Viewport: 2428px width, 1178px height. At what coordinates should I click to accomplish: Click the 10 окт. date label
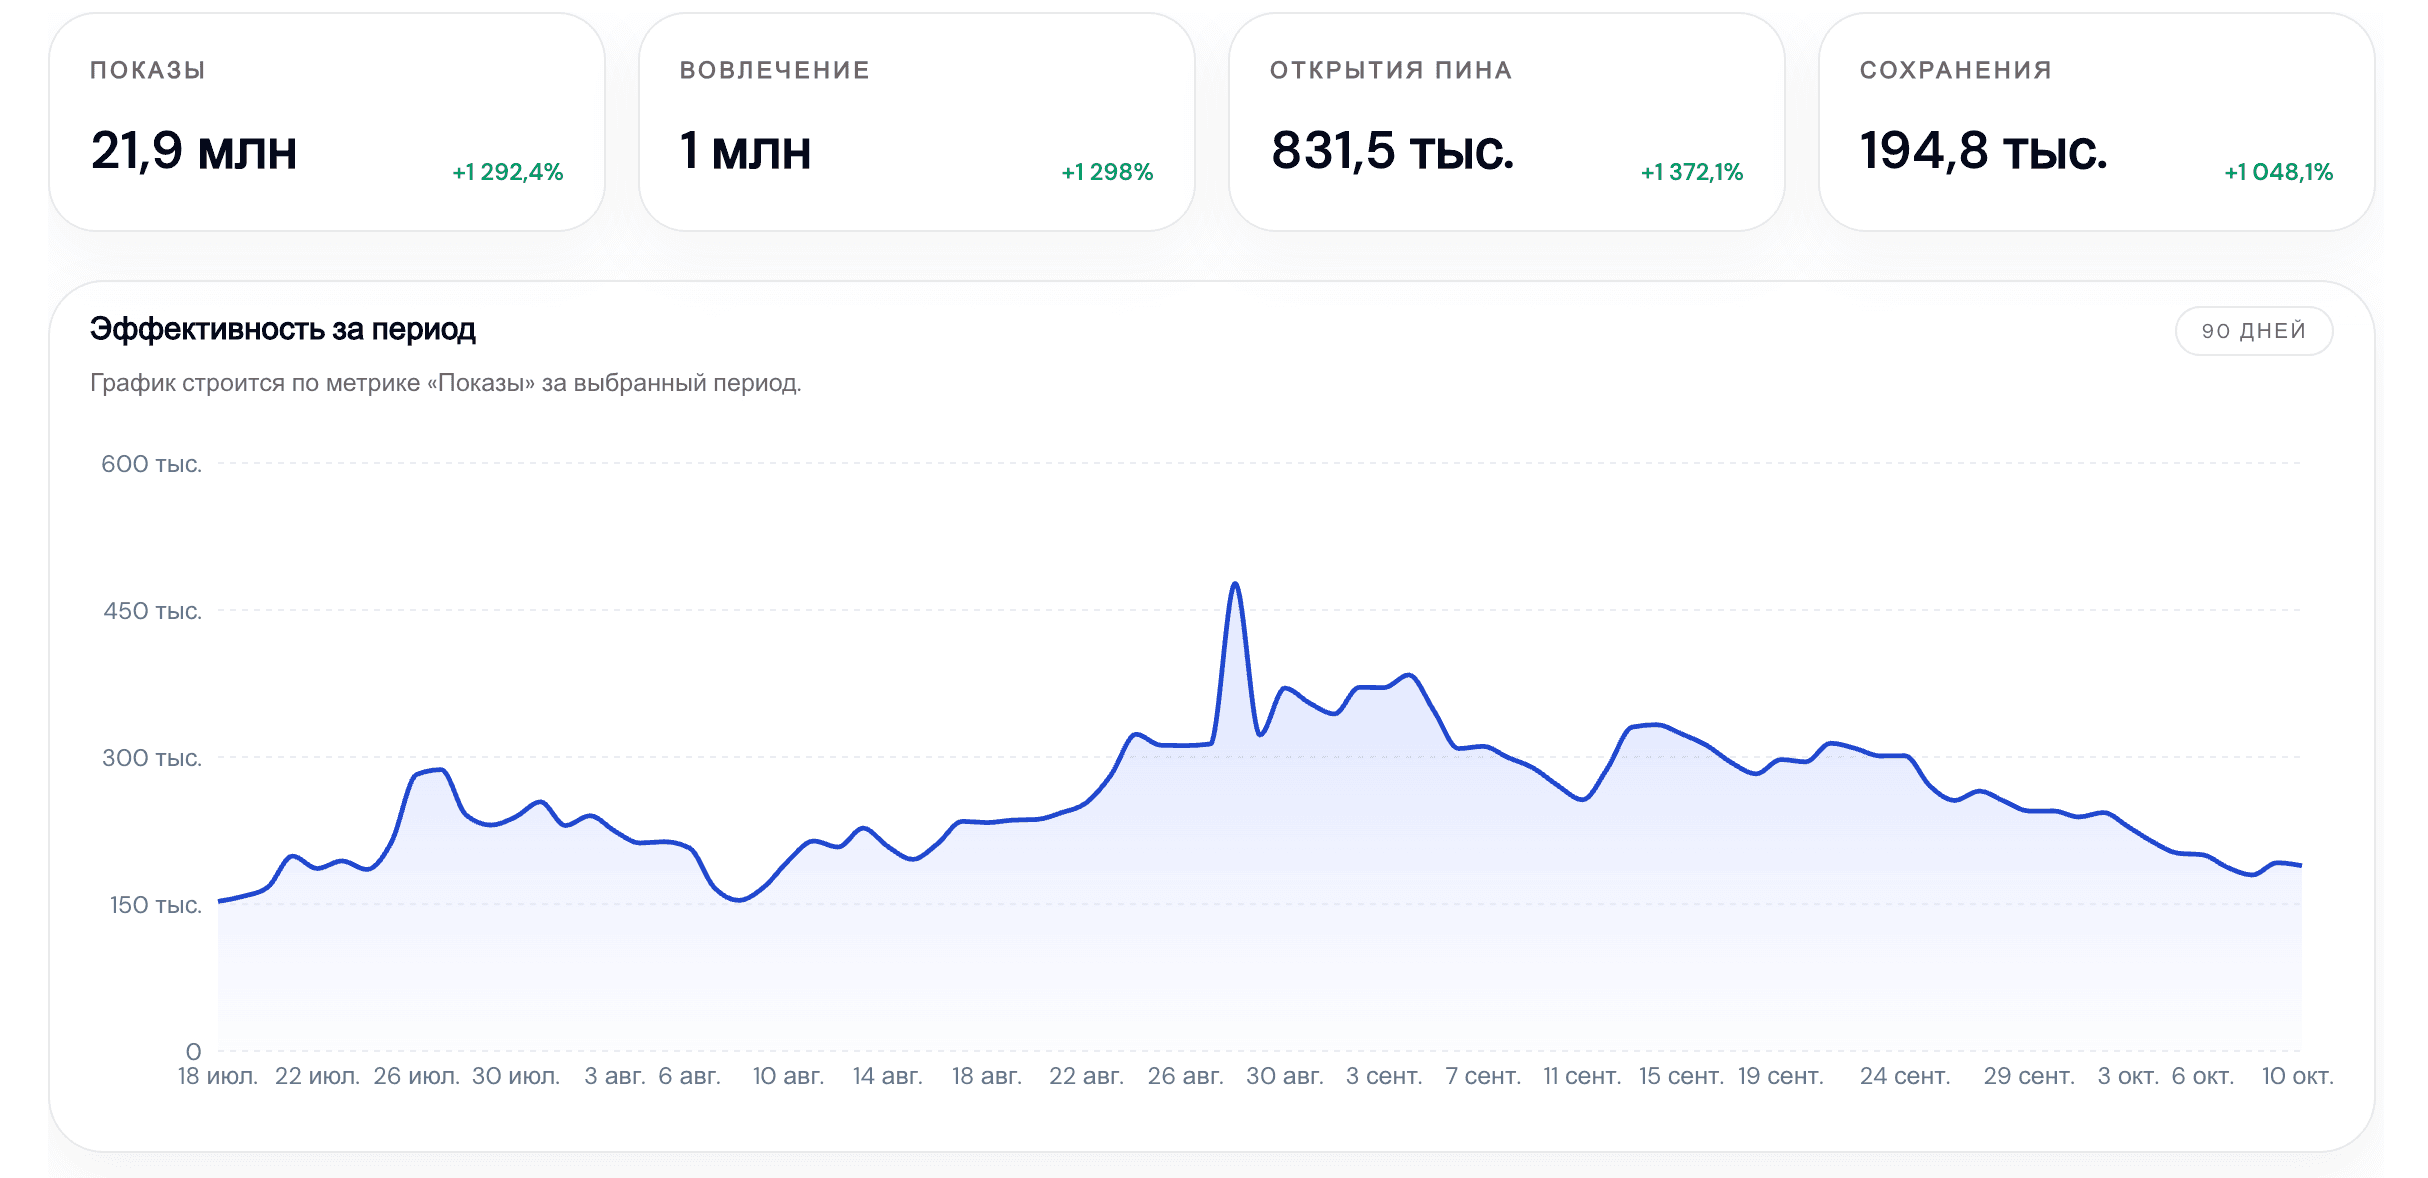click(x=2297, y=1076)
